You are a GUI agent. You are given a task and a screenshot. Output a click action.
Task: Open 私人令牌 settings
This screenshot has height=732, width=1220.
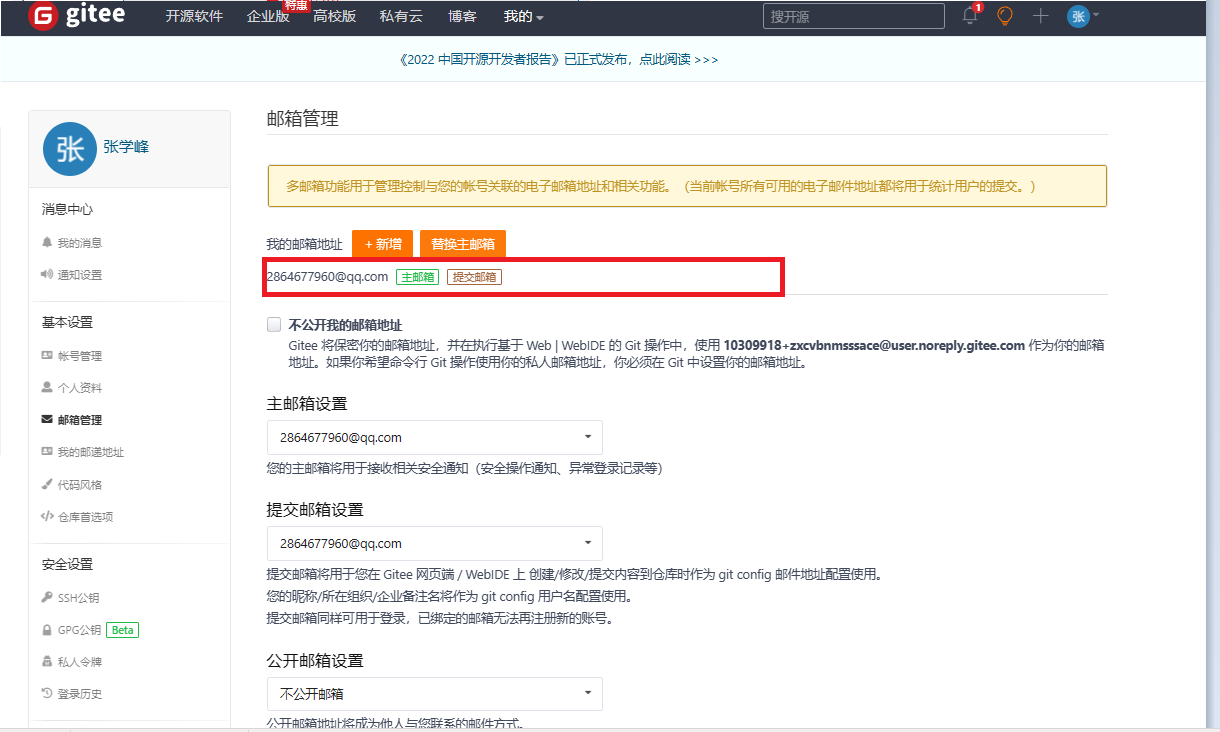pyautogui.click(x=79, y=662)
